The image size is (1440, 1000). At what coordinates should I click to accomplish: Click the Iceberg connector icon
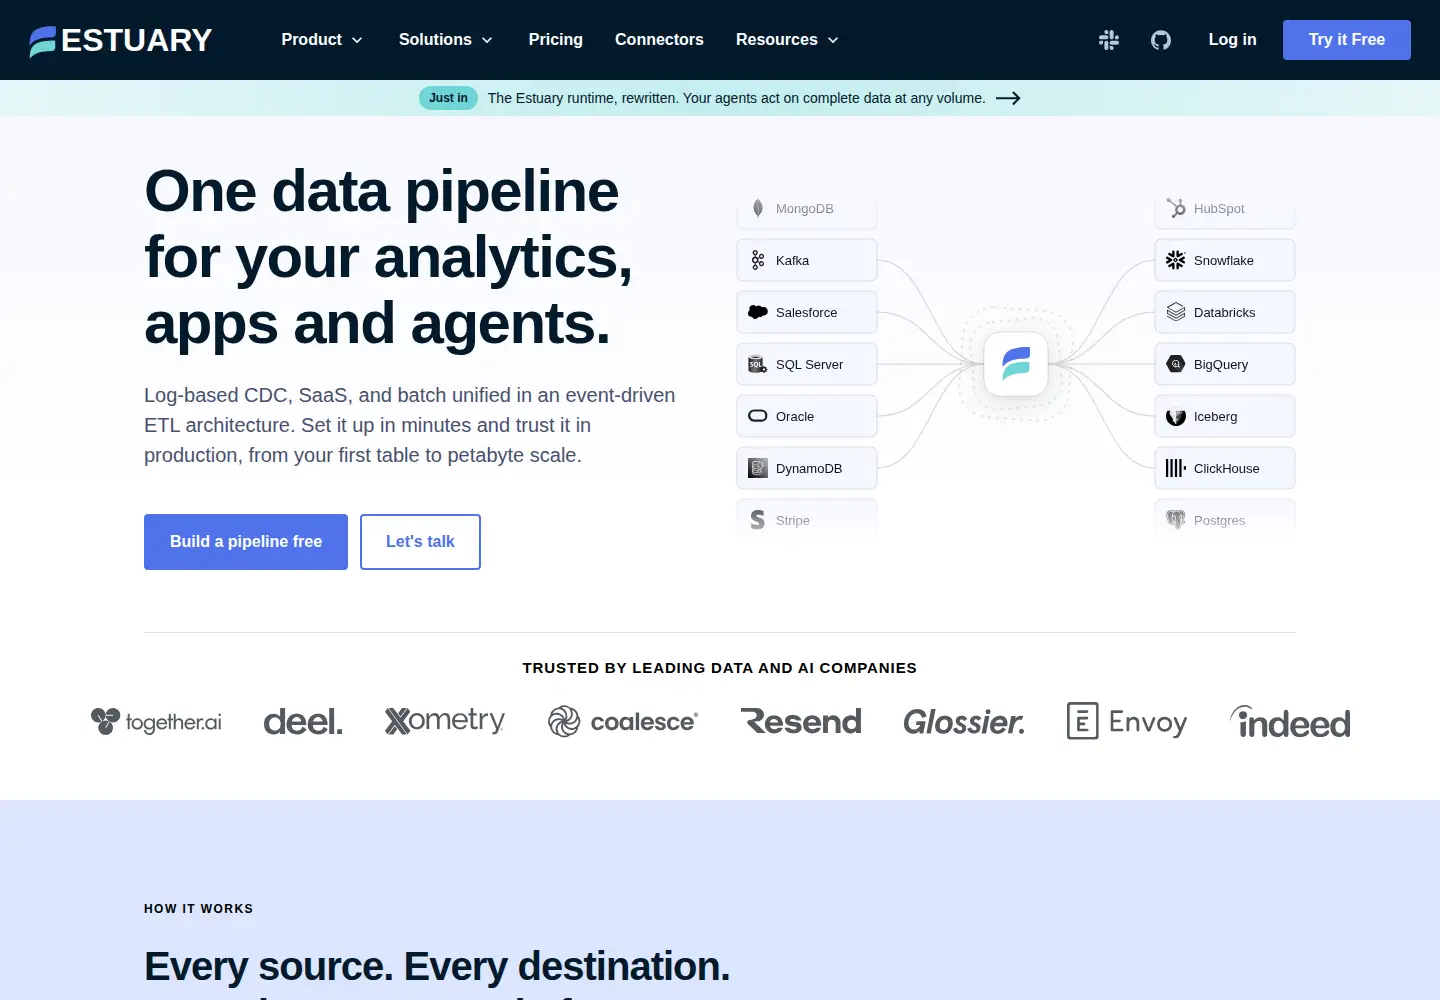(x=1176, y=417)
